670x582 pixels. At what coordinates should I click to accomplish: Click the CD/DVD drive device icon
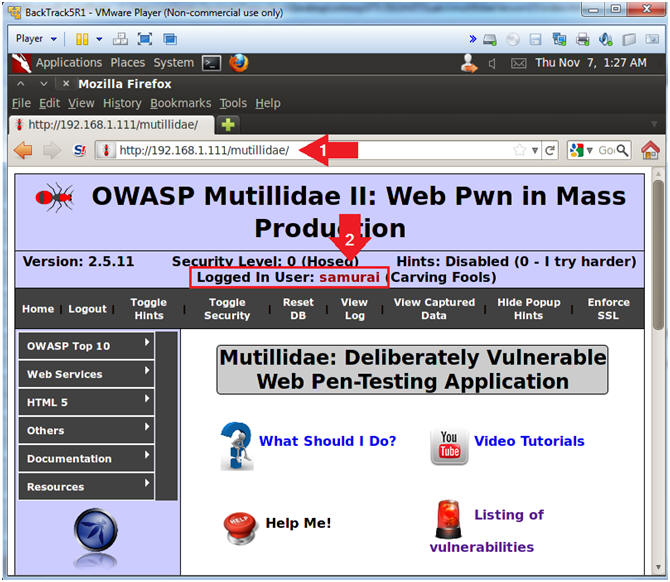pyautogui.click(x=513, y=40)
